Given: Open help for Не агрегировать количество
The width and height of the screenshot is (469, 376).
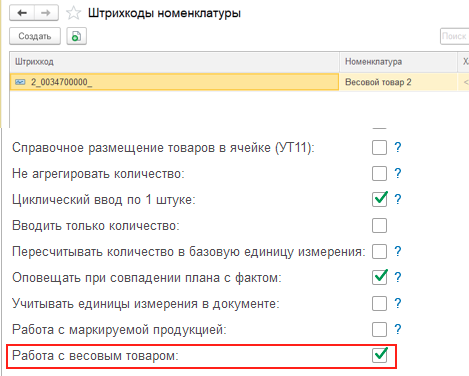Looking at the screenshot, I should [x=398, y=173].
